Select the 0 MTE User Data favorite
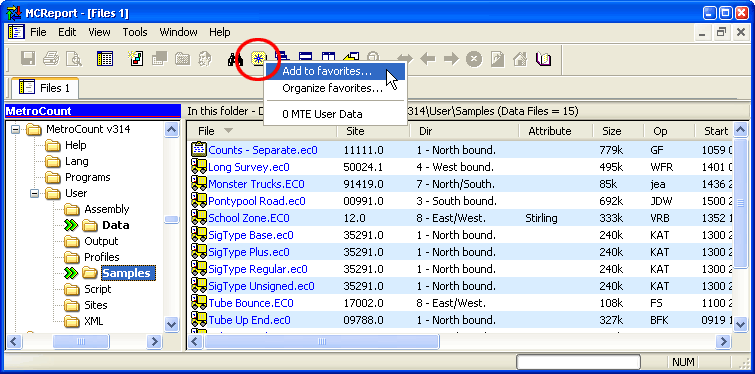Image resolution: width=755 pixels, height=374 pixels. point(335,114)
